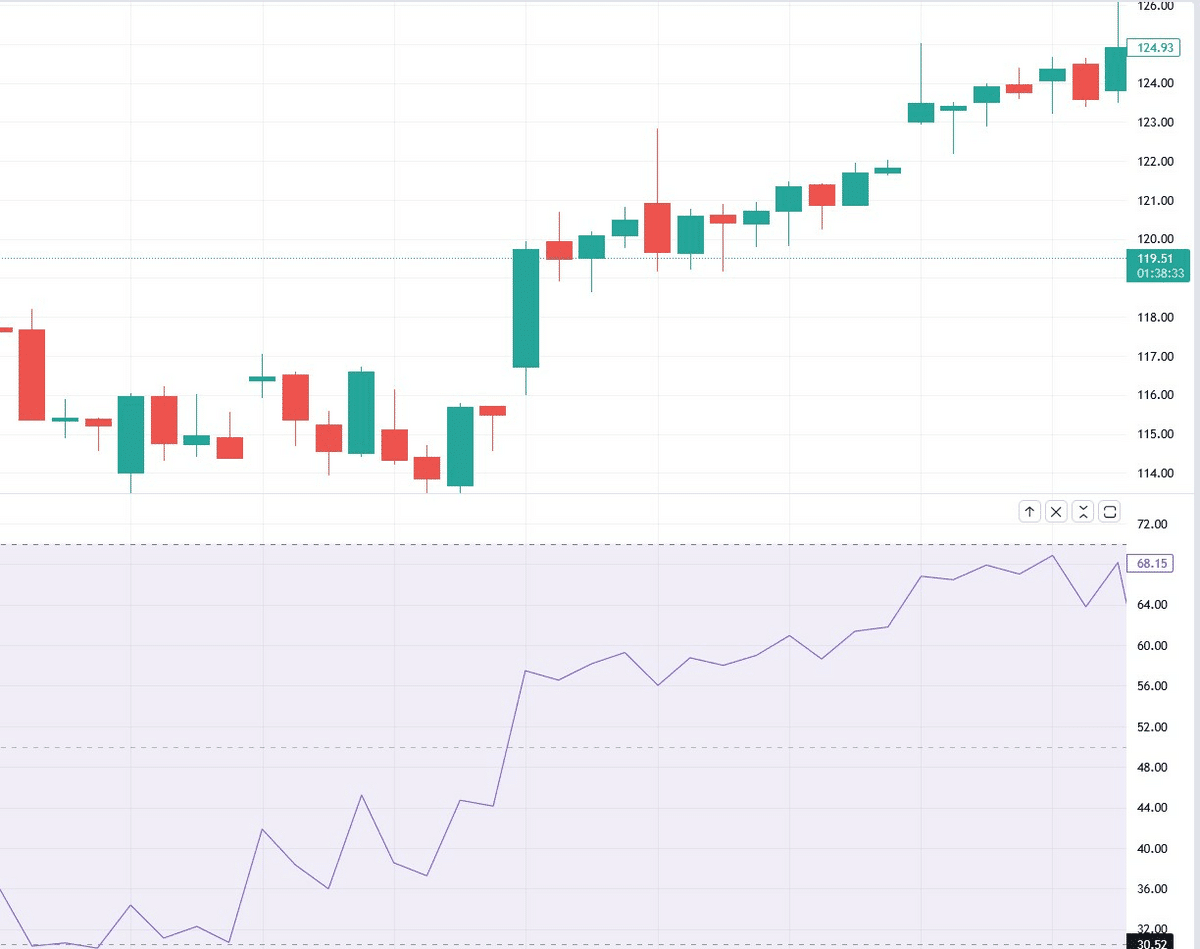The image size is (1200, 949).
Task: Select the large red candle at the far left
Action: 32,374
